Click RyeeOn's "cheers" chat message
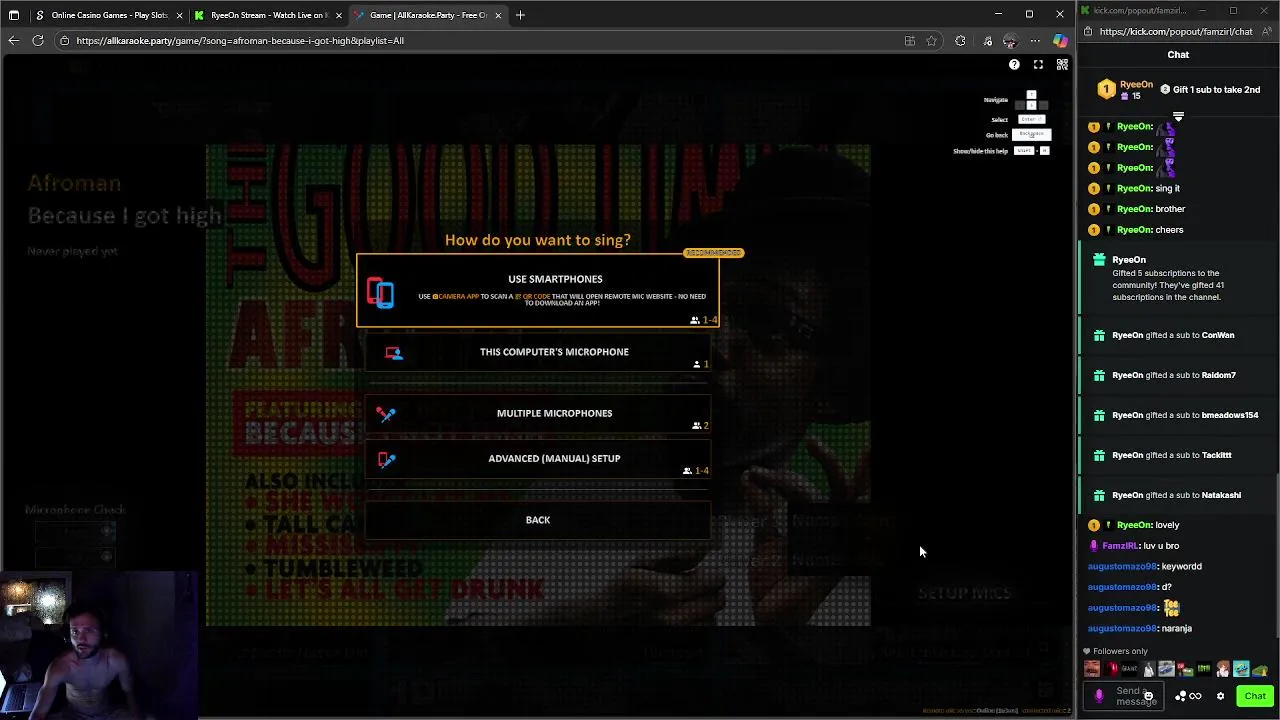The width and height of the screenshot is (1280, 720). click(x=1169, y=230)
